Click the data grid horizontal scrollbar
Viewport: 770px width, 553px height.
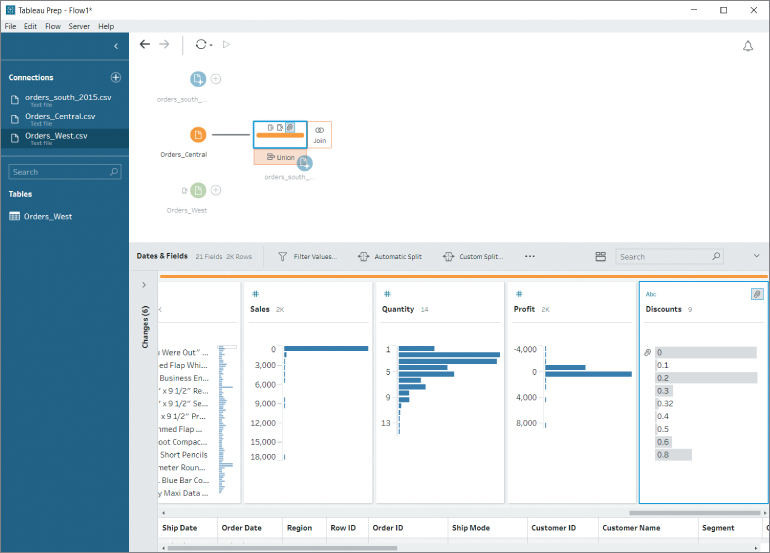[282, 548]
